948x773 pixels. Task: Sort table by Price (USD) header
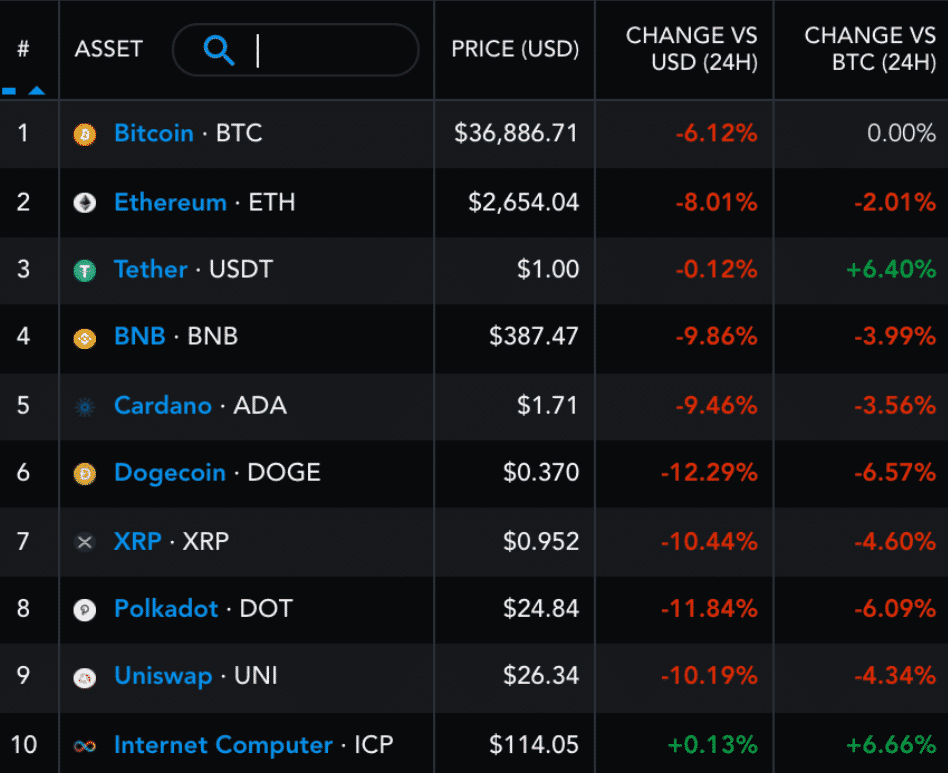[x=515, y=49]
